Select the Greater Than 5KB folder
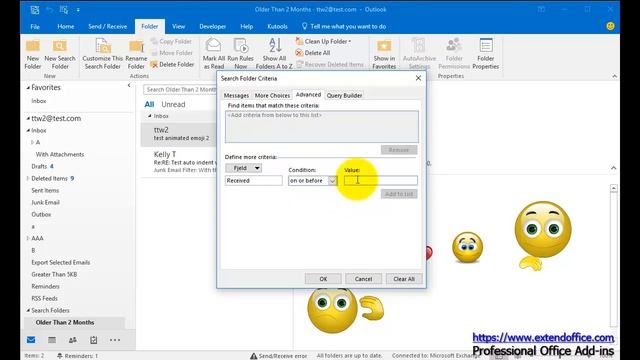640x360 pixels. (x=54, y=274)
